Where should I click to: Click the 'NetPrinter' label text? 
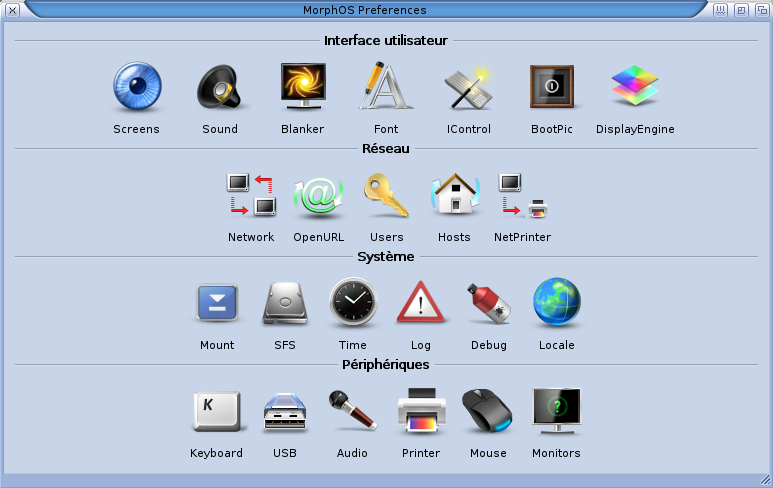pos(523,237)
